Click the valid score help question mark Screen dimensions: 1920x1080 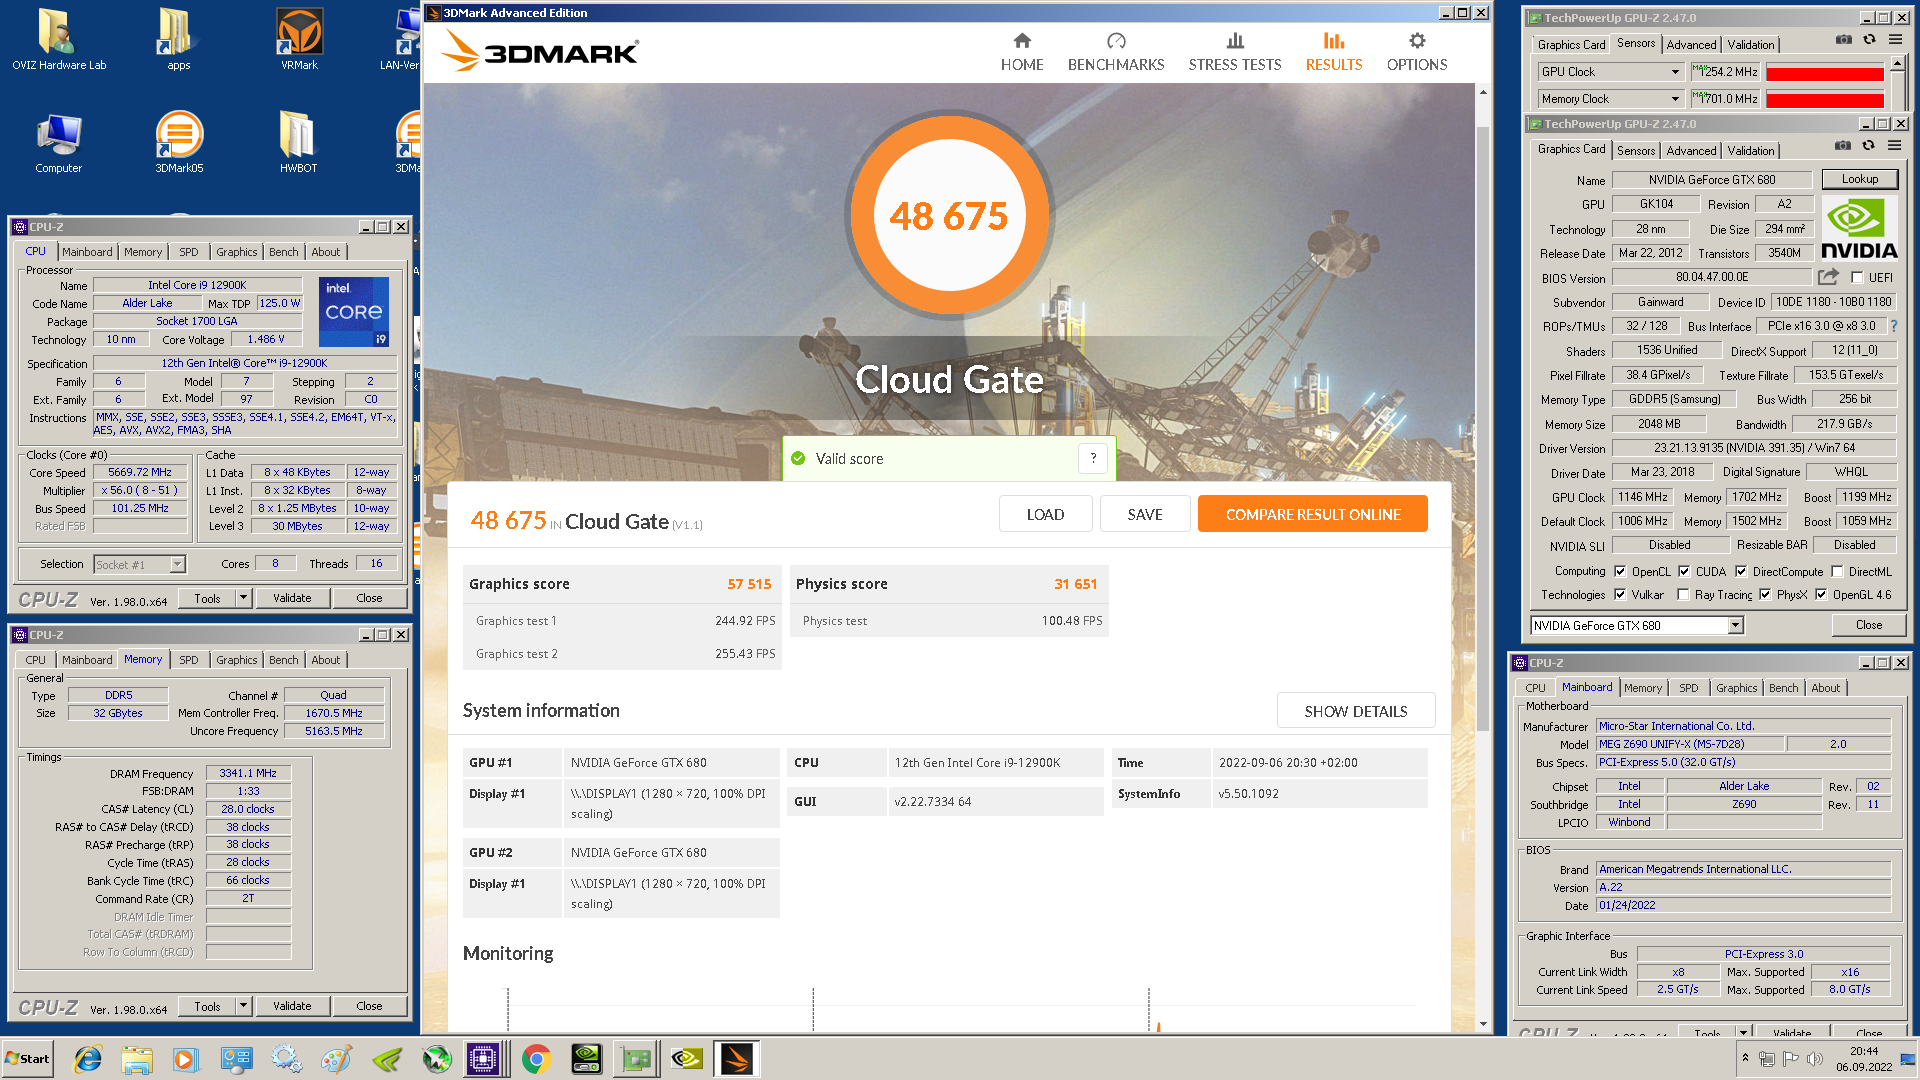point(1093,458)
